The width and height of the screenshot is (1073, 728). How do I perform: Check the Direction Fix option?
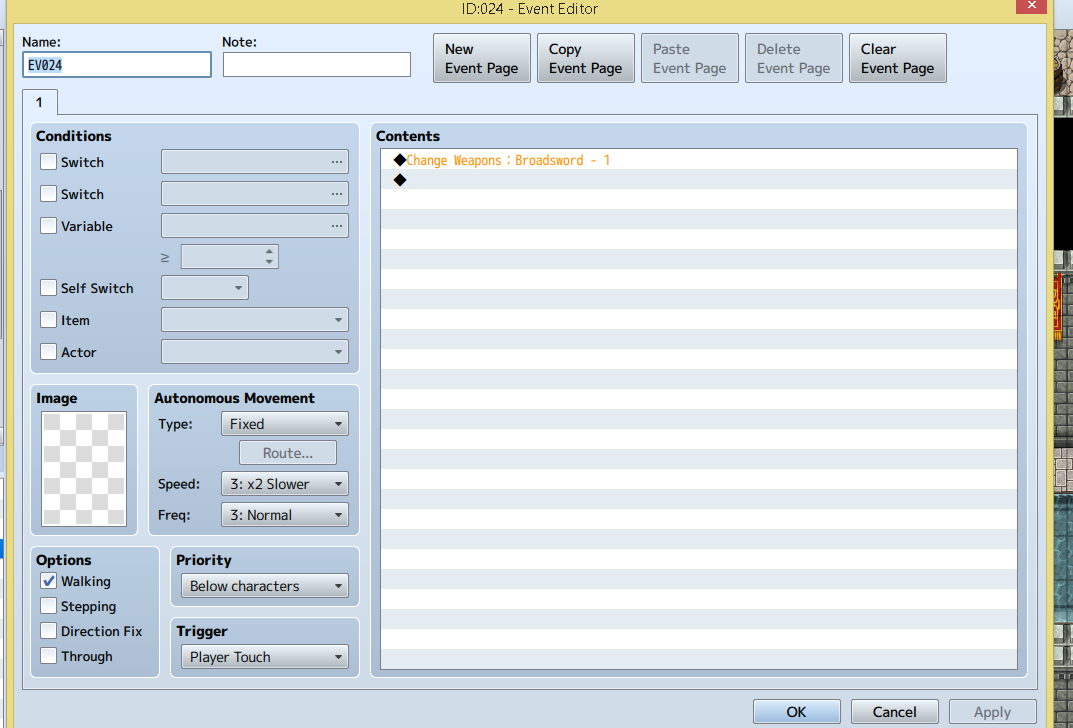coord(49,631)
